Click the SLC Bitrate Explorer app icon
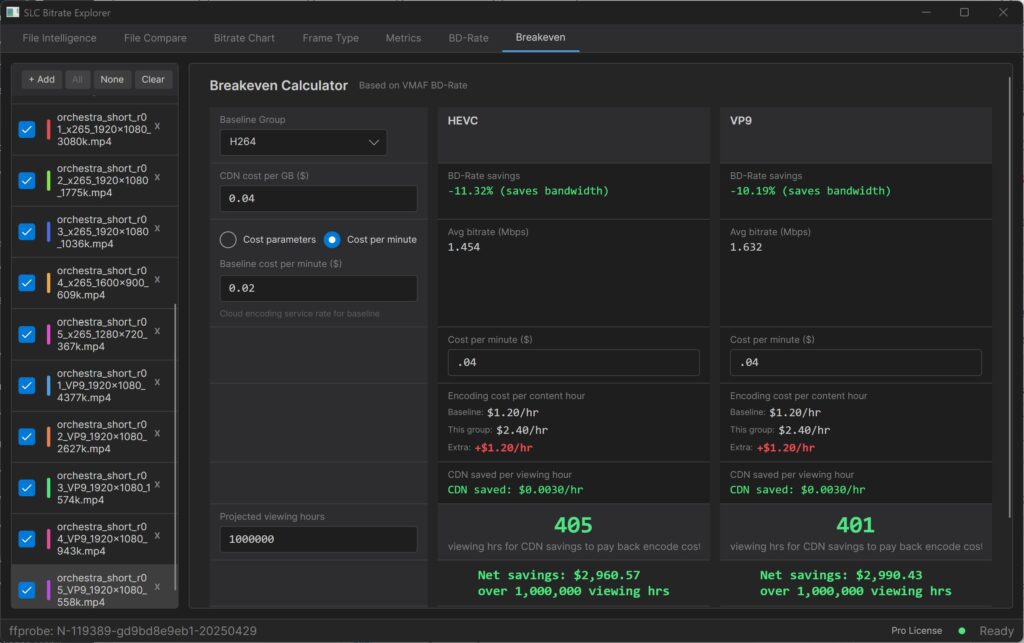 (12, 12)
